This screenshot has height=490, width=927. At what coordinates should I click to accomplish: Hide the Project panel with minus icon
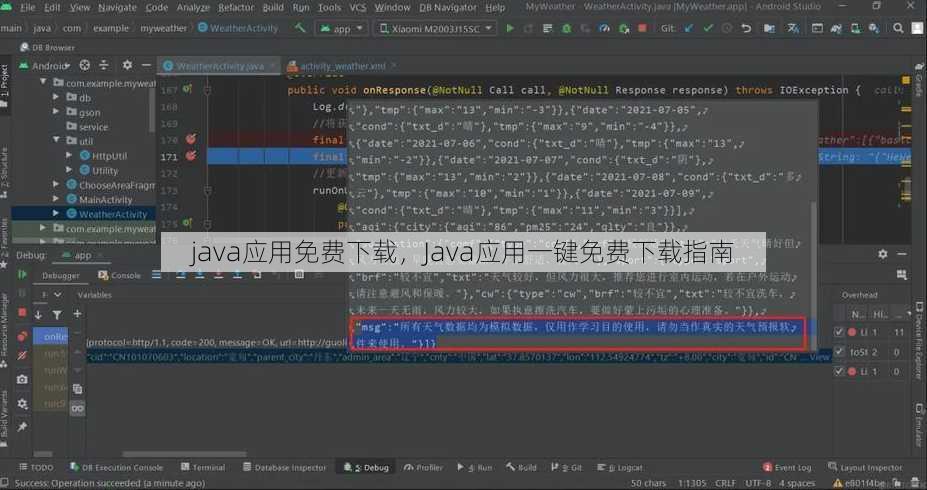(146, 65)
